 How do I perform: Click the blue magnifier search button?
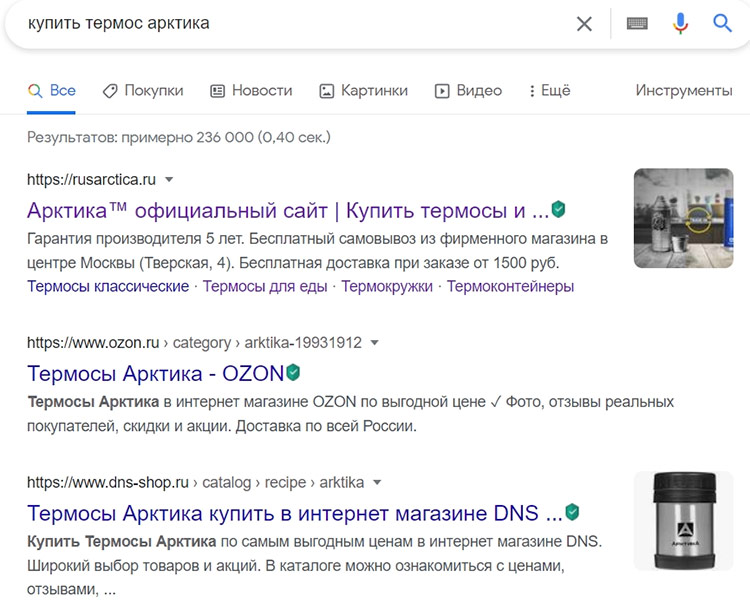point(722,24)
